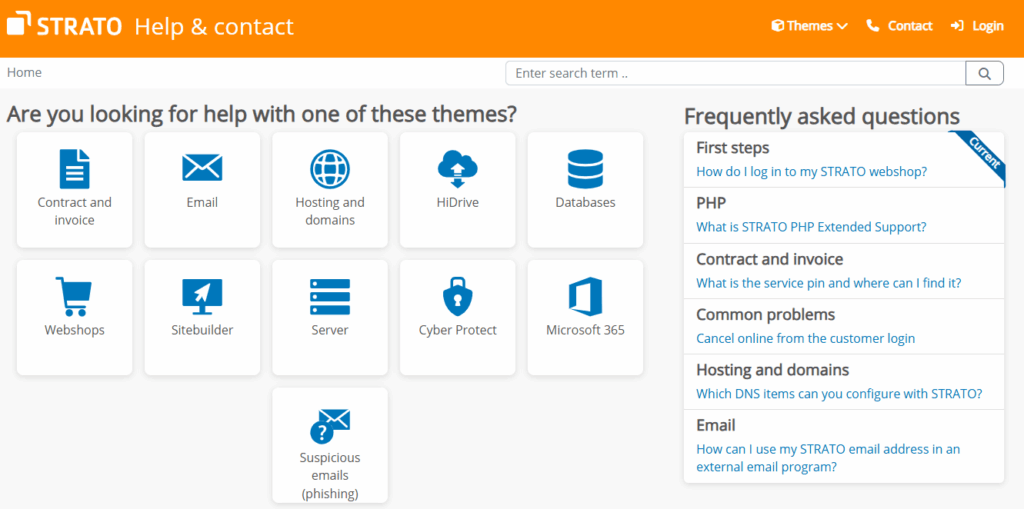
Task: Select the Microsoft 365 Office icon
Action: click(x=585, y=297)
